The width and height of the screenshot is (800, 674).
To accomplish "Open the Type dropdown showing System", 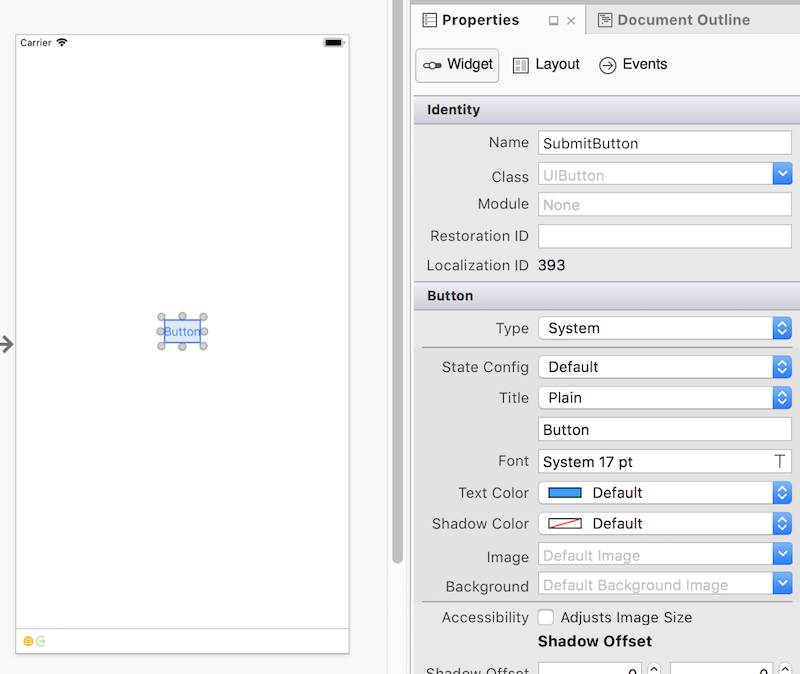I will click(x=781, y=328).
